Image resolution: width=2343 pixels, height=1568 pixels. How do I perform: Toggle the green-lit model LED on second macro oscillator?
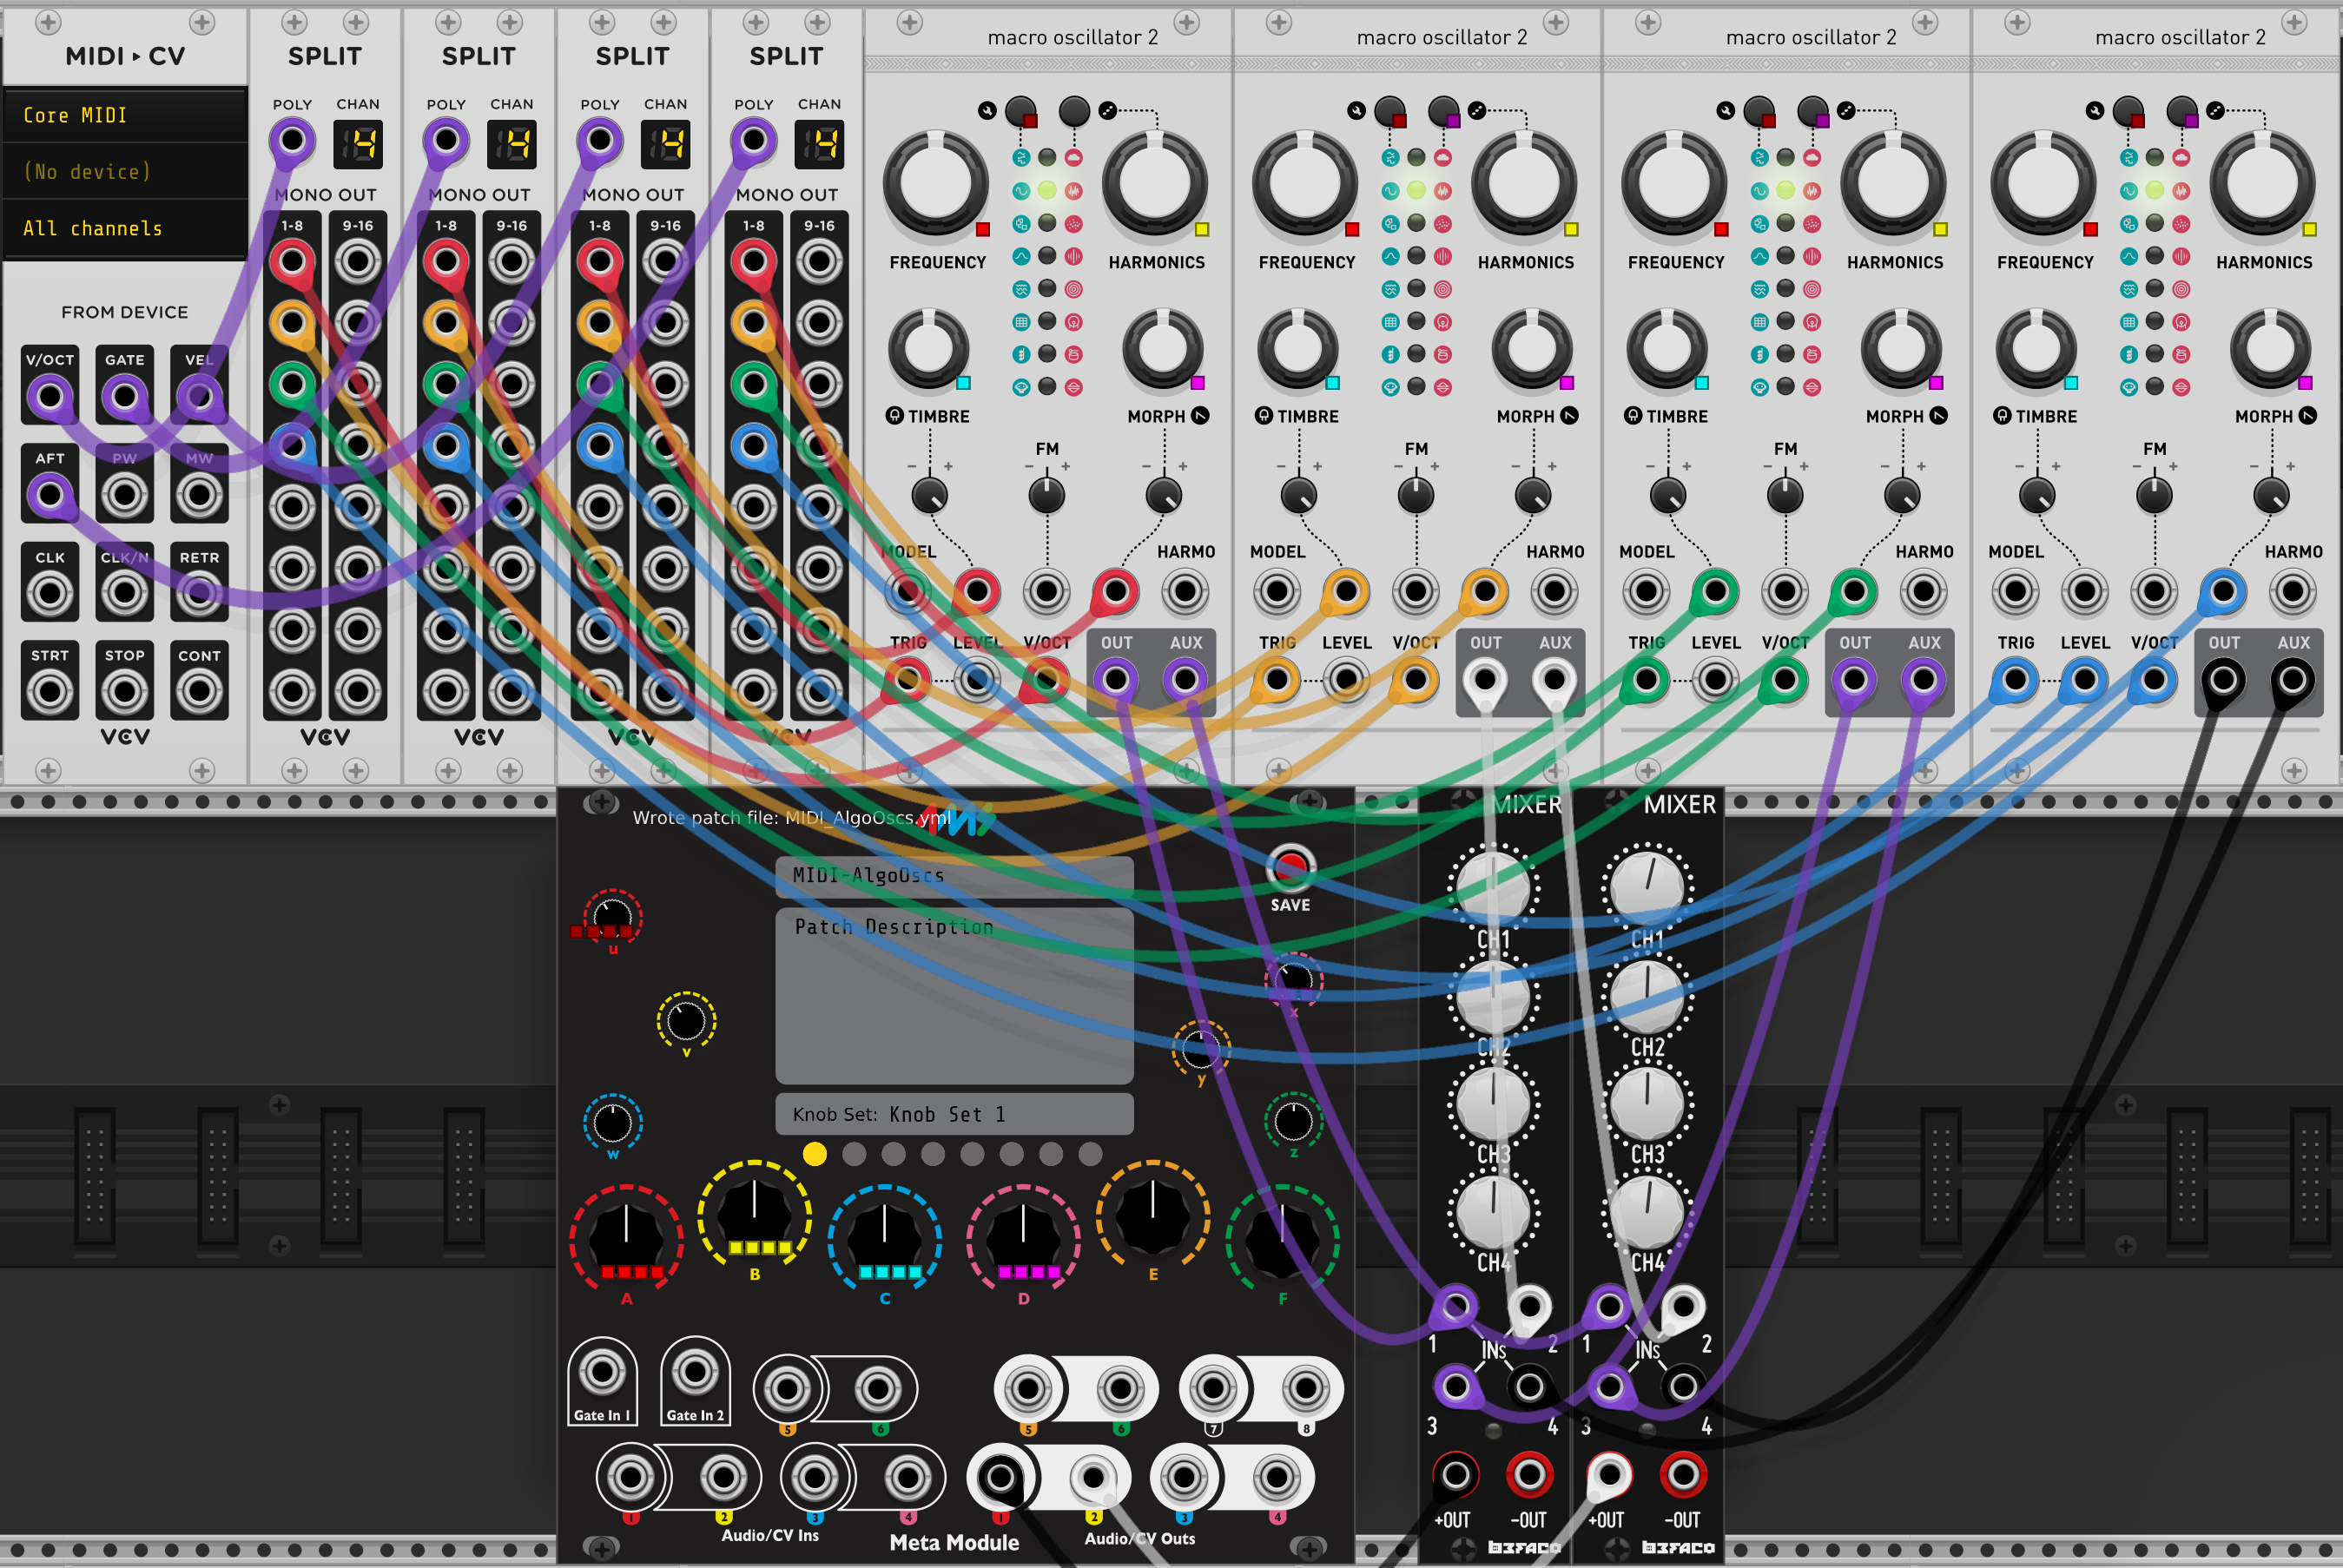click(x=1417, y=192)
